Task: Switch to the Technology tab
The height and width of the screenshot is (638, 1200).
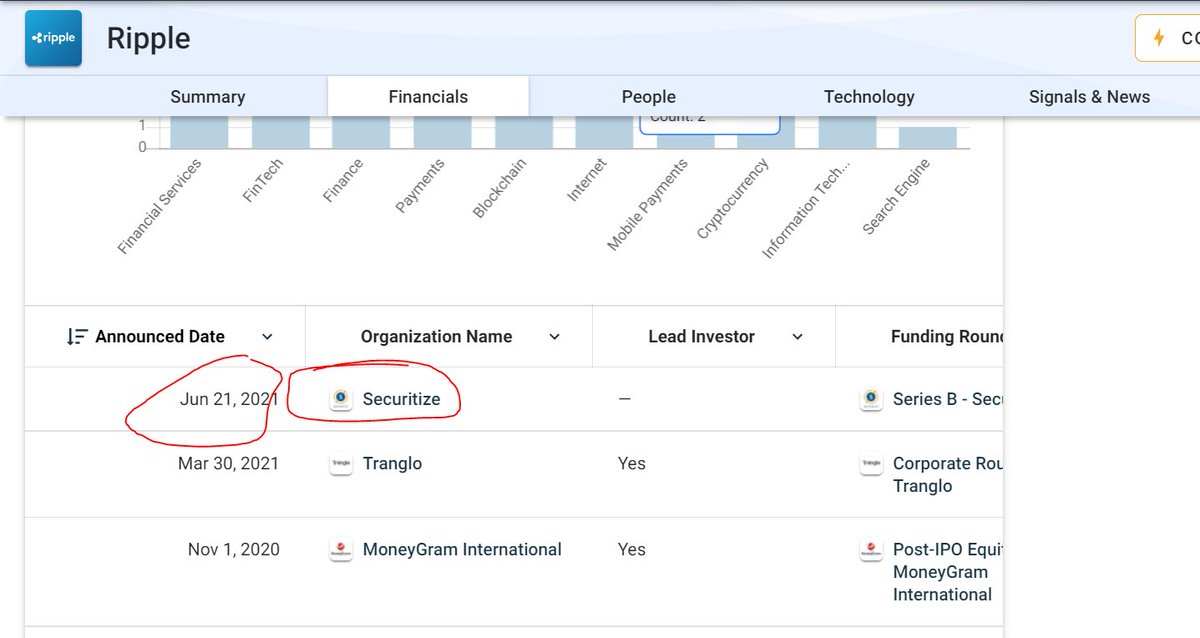Action: [869, 97]
